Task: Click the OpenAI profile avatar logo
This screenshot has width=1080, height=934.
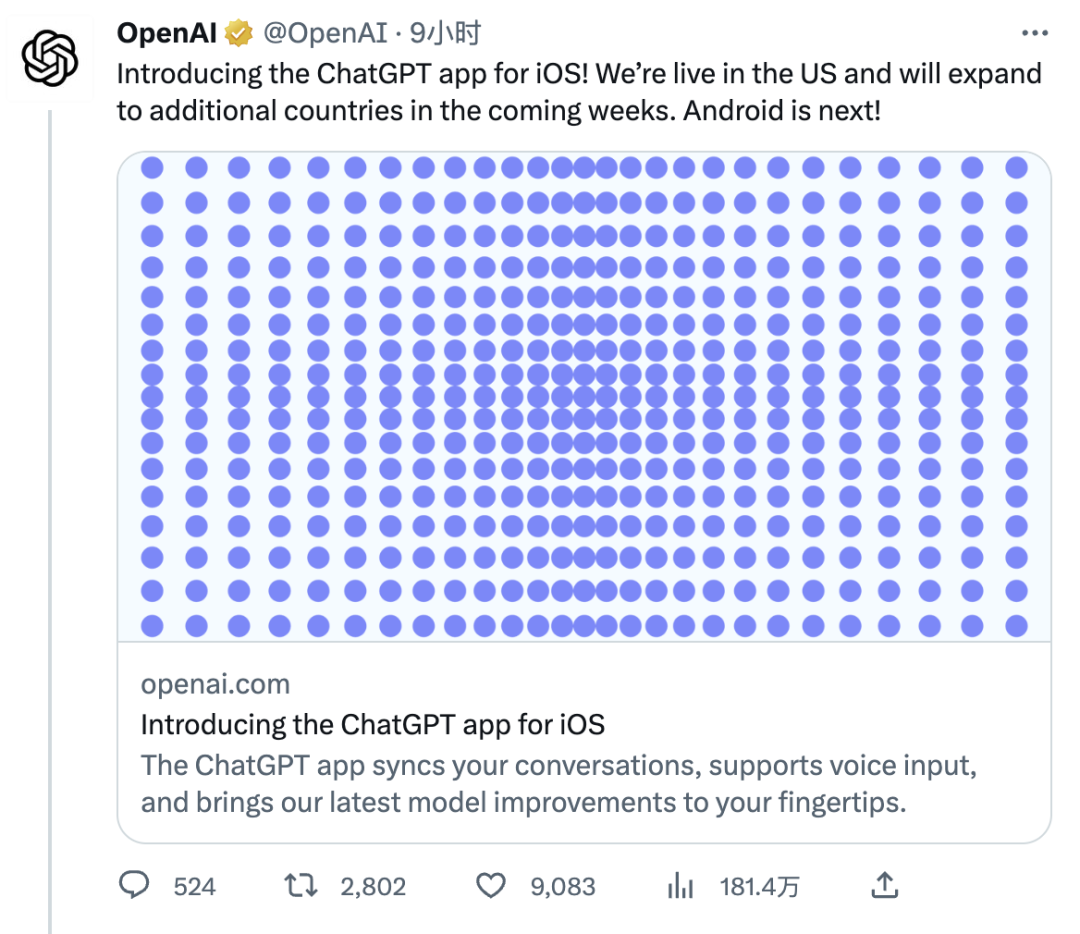Action: (50, 59)
